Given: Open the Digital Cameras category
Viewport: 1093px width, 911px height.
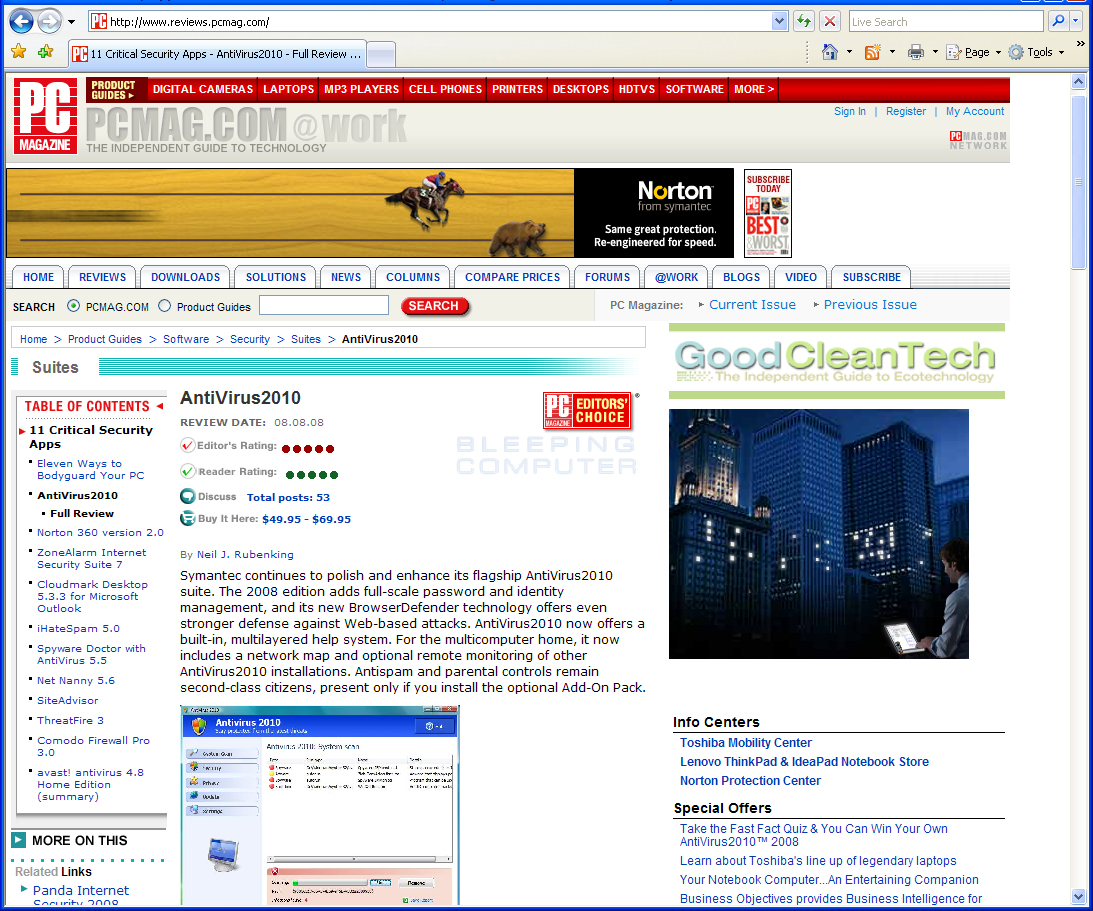Looking at the screenshot, I should (203, 89).
